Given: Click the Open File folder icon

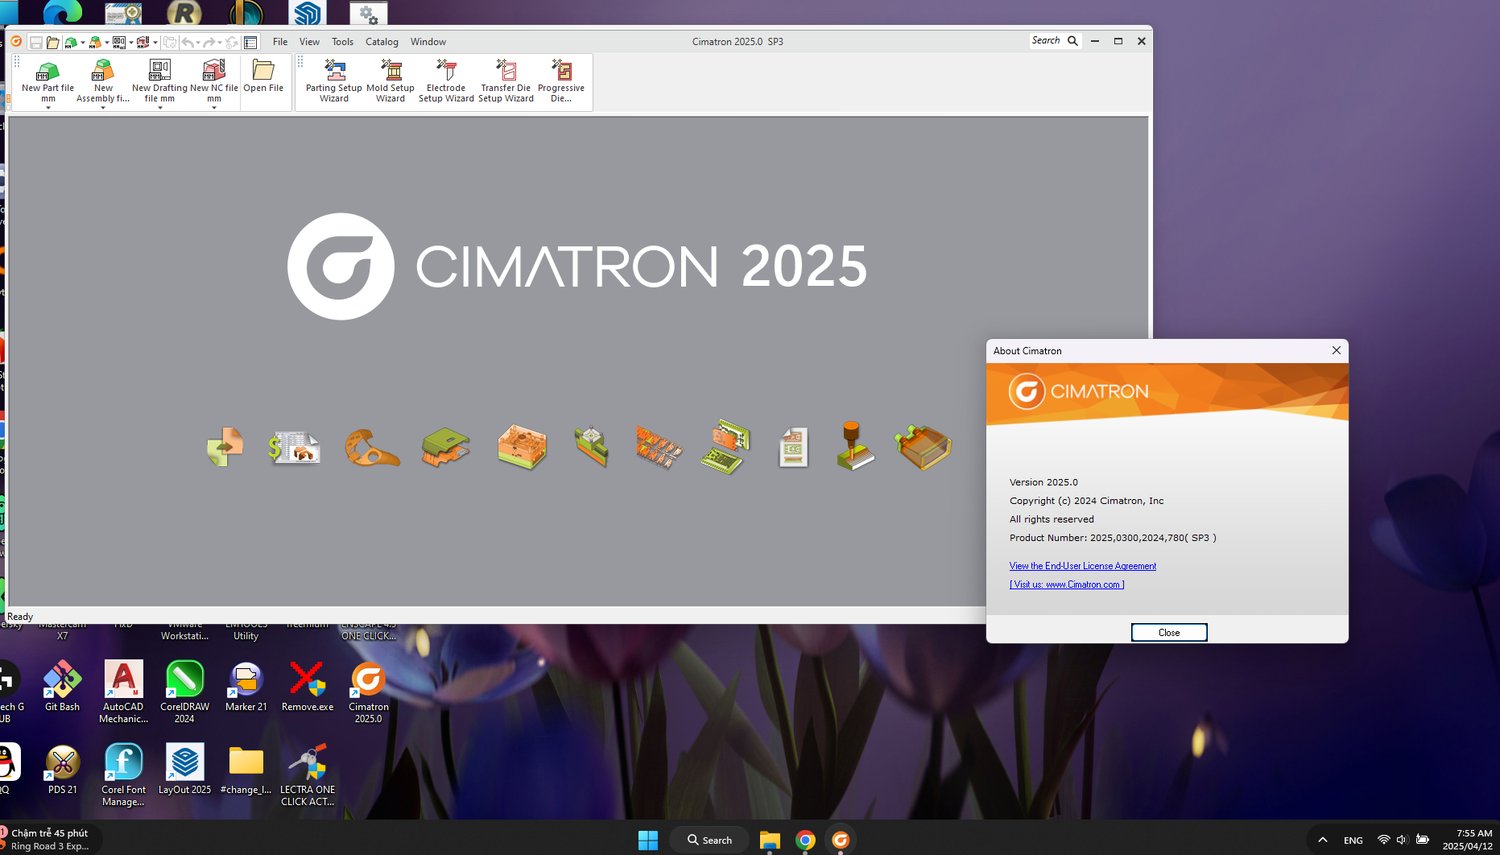Looking at the screenshot, I should click(263, 69).
